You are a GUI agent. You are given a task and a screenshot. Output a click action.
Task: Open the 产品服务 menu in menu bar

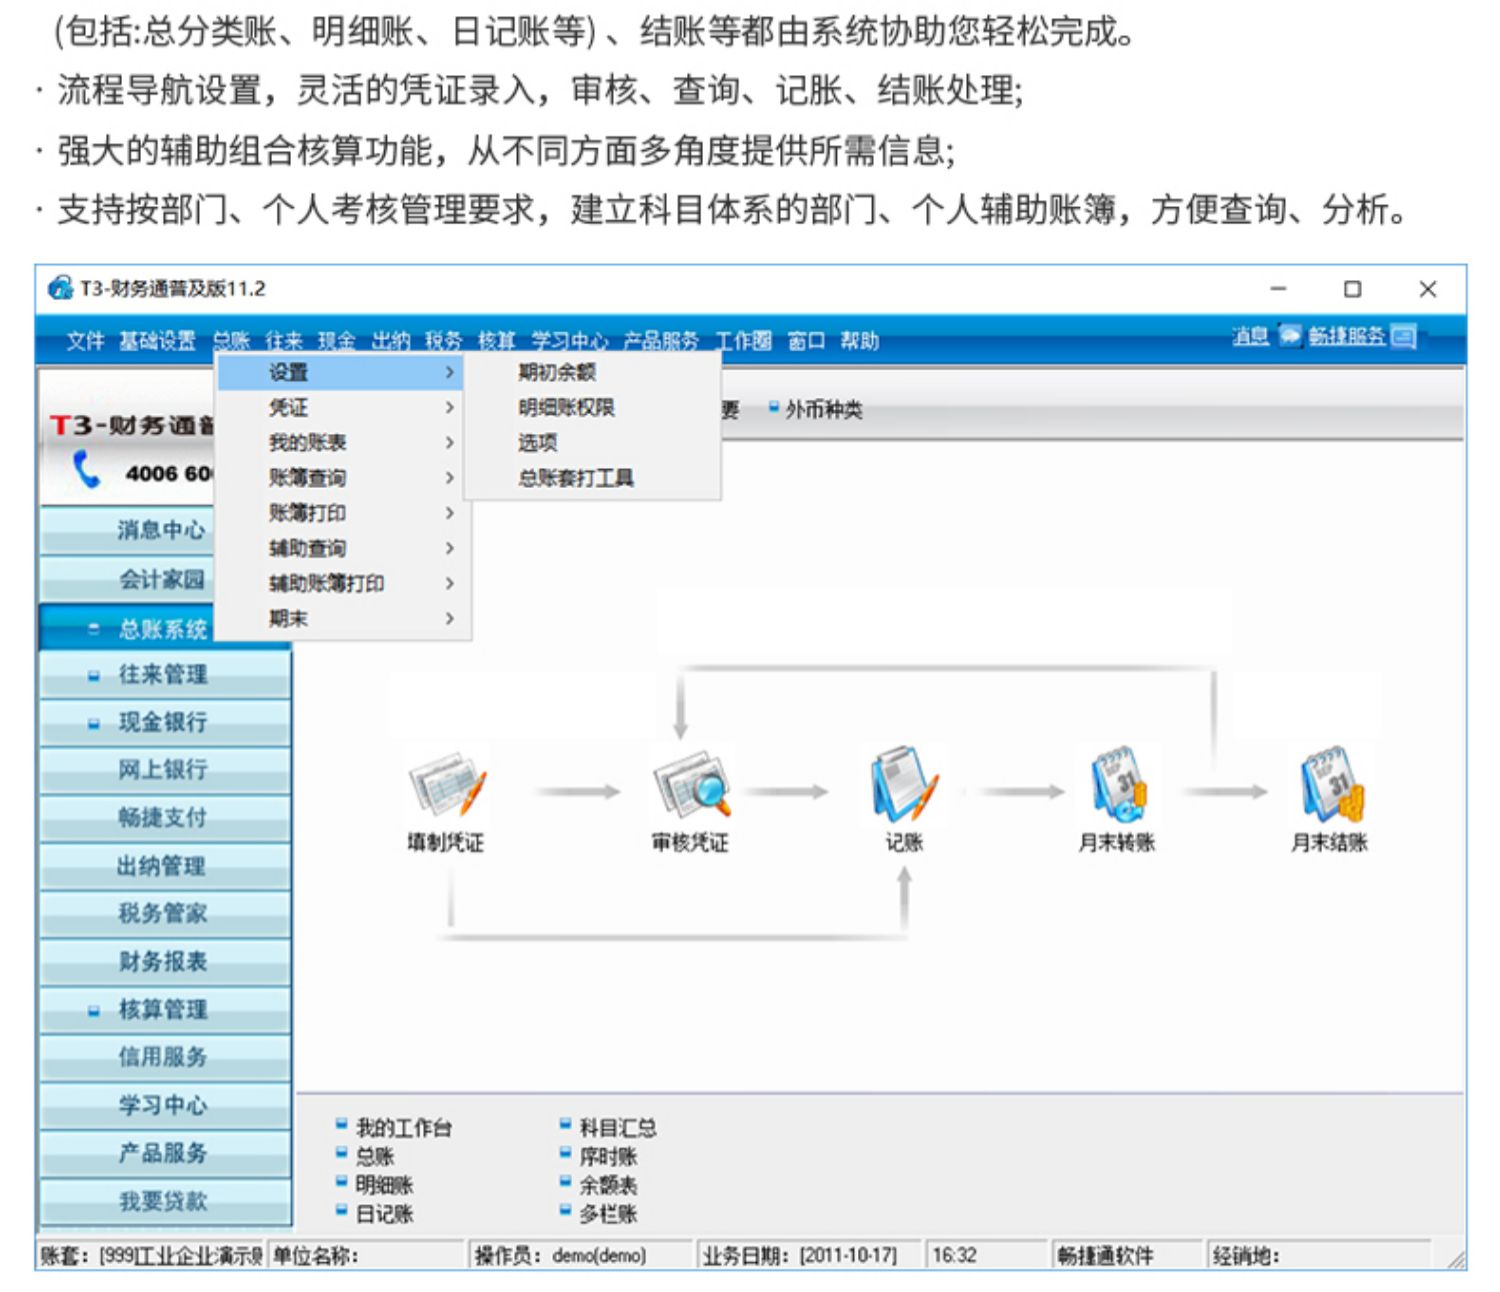click(x=661, y=341)
